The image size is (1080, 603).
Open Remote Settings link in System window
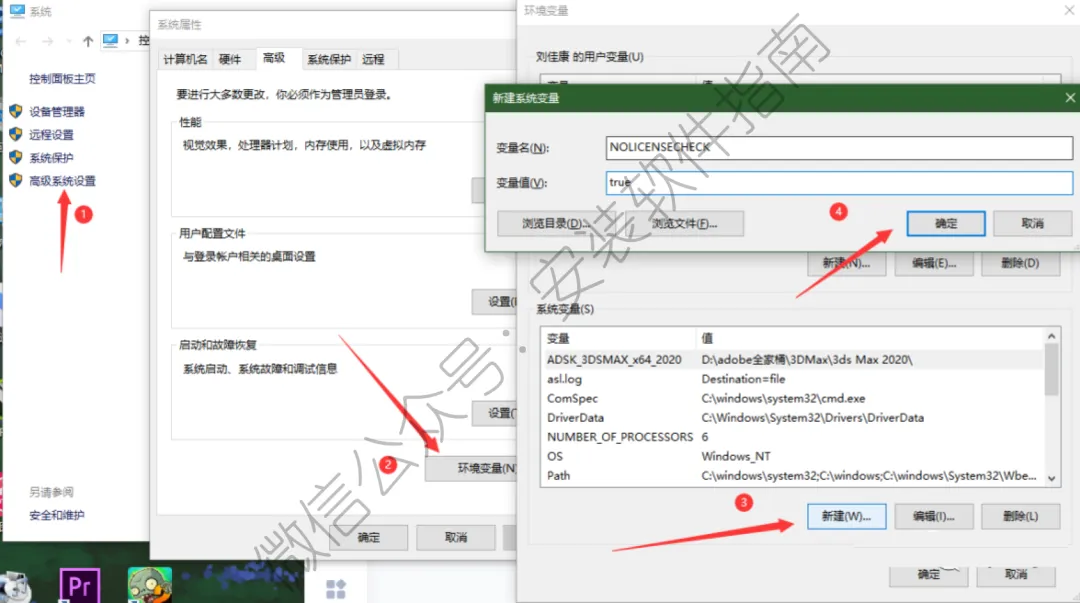click(x=51, y=134)
